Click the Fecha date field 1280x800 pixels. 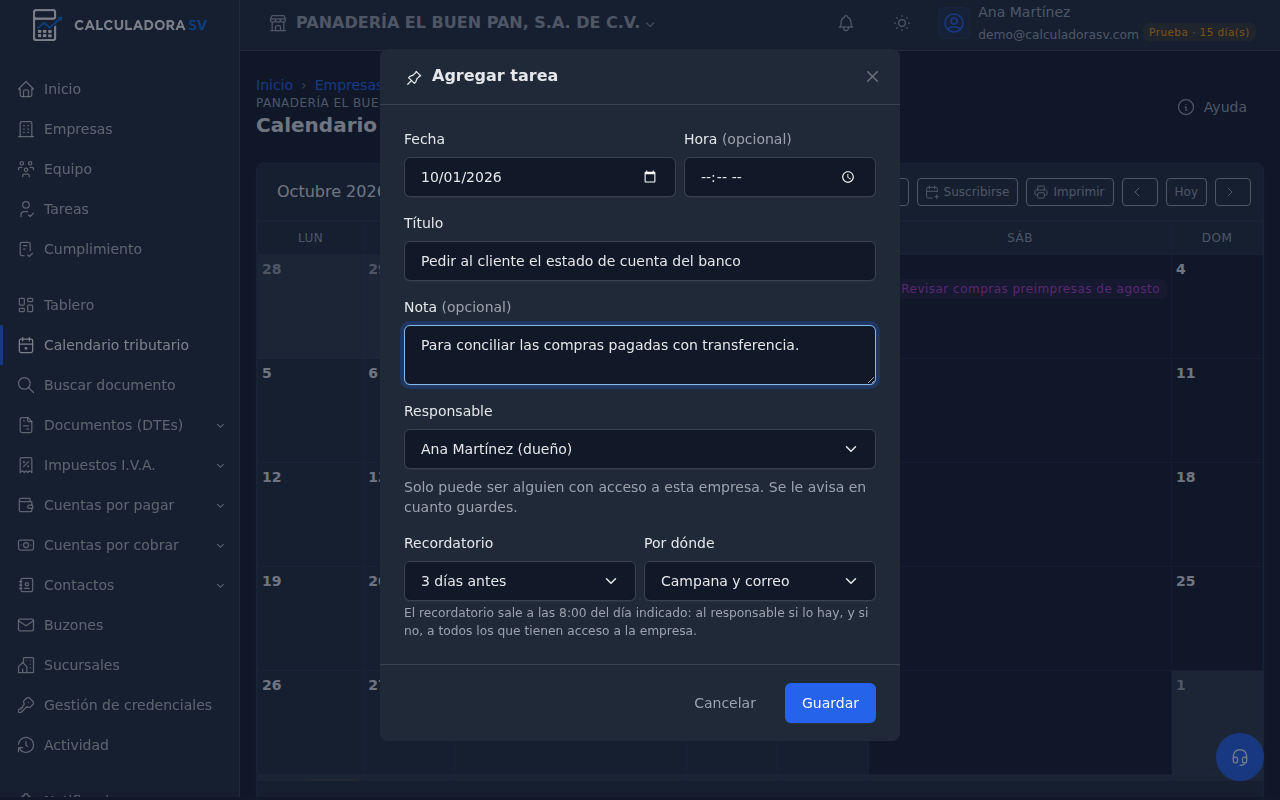(x=540, y=177)
